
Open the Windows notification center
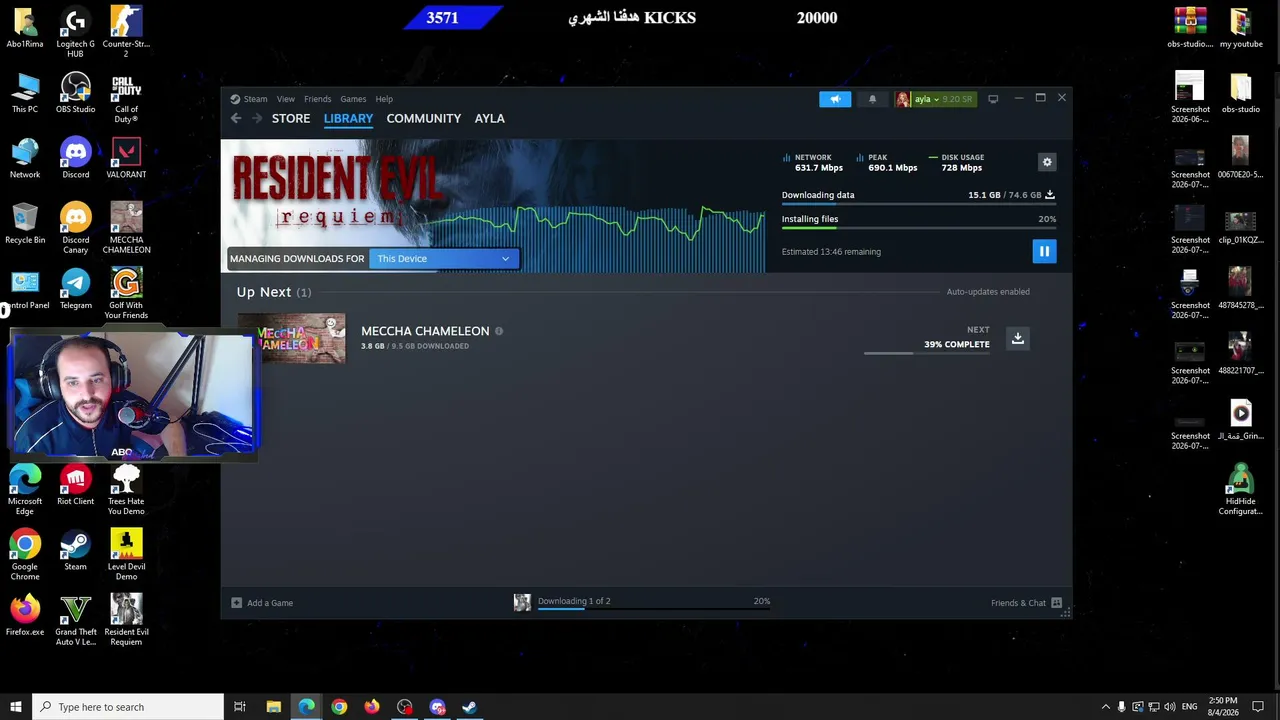(x=1258, y=707)
